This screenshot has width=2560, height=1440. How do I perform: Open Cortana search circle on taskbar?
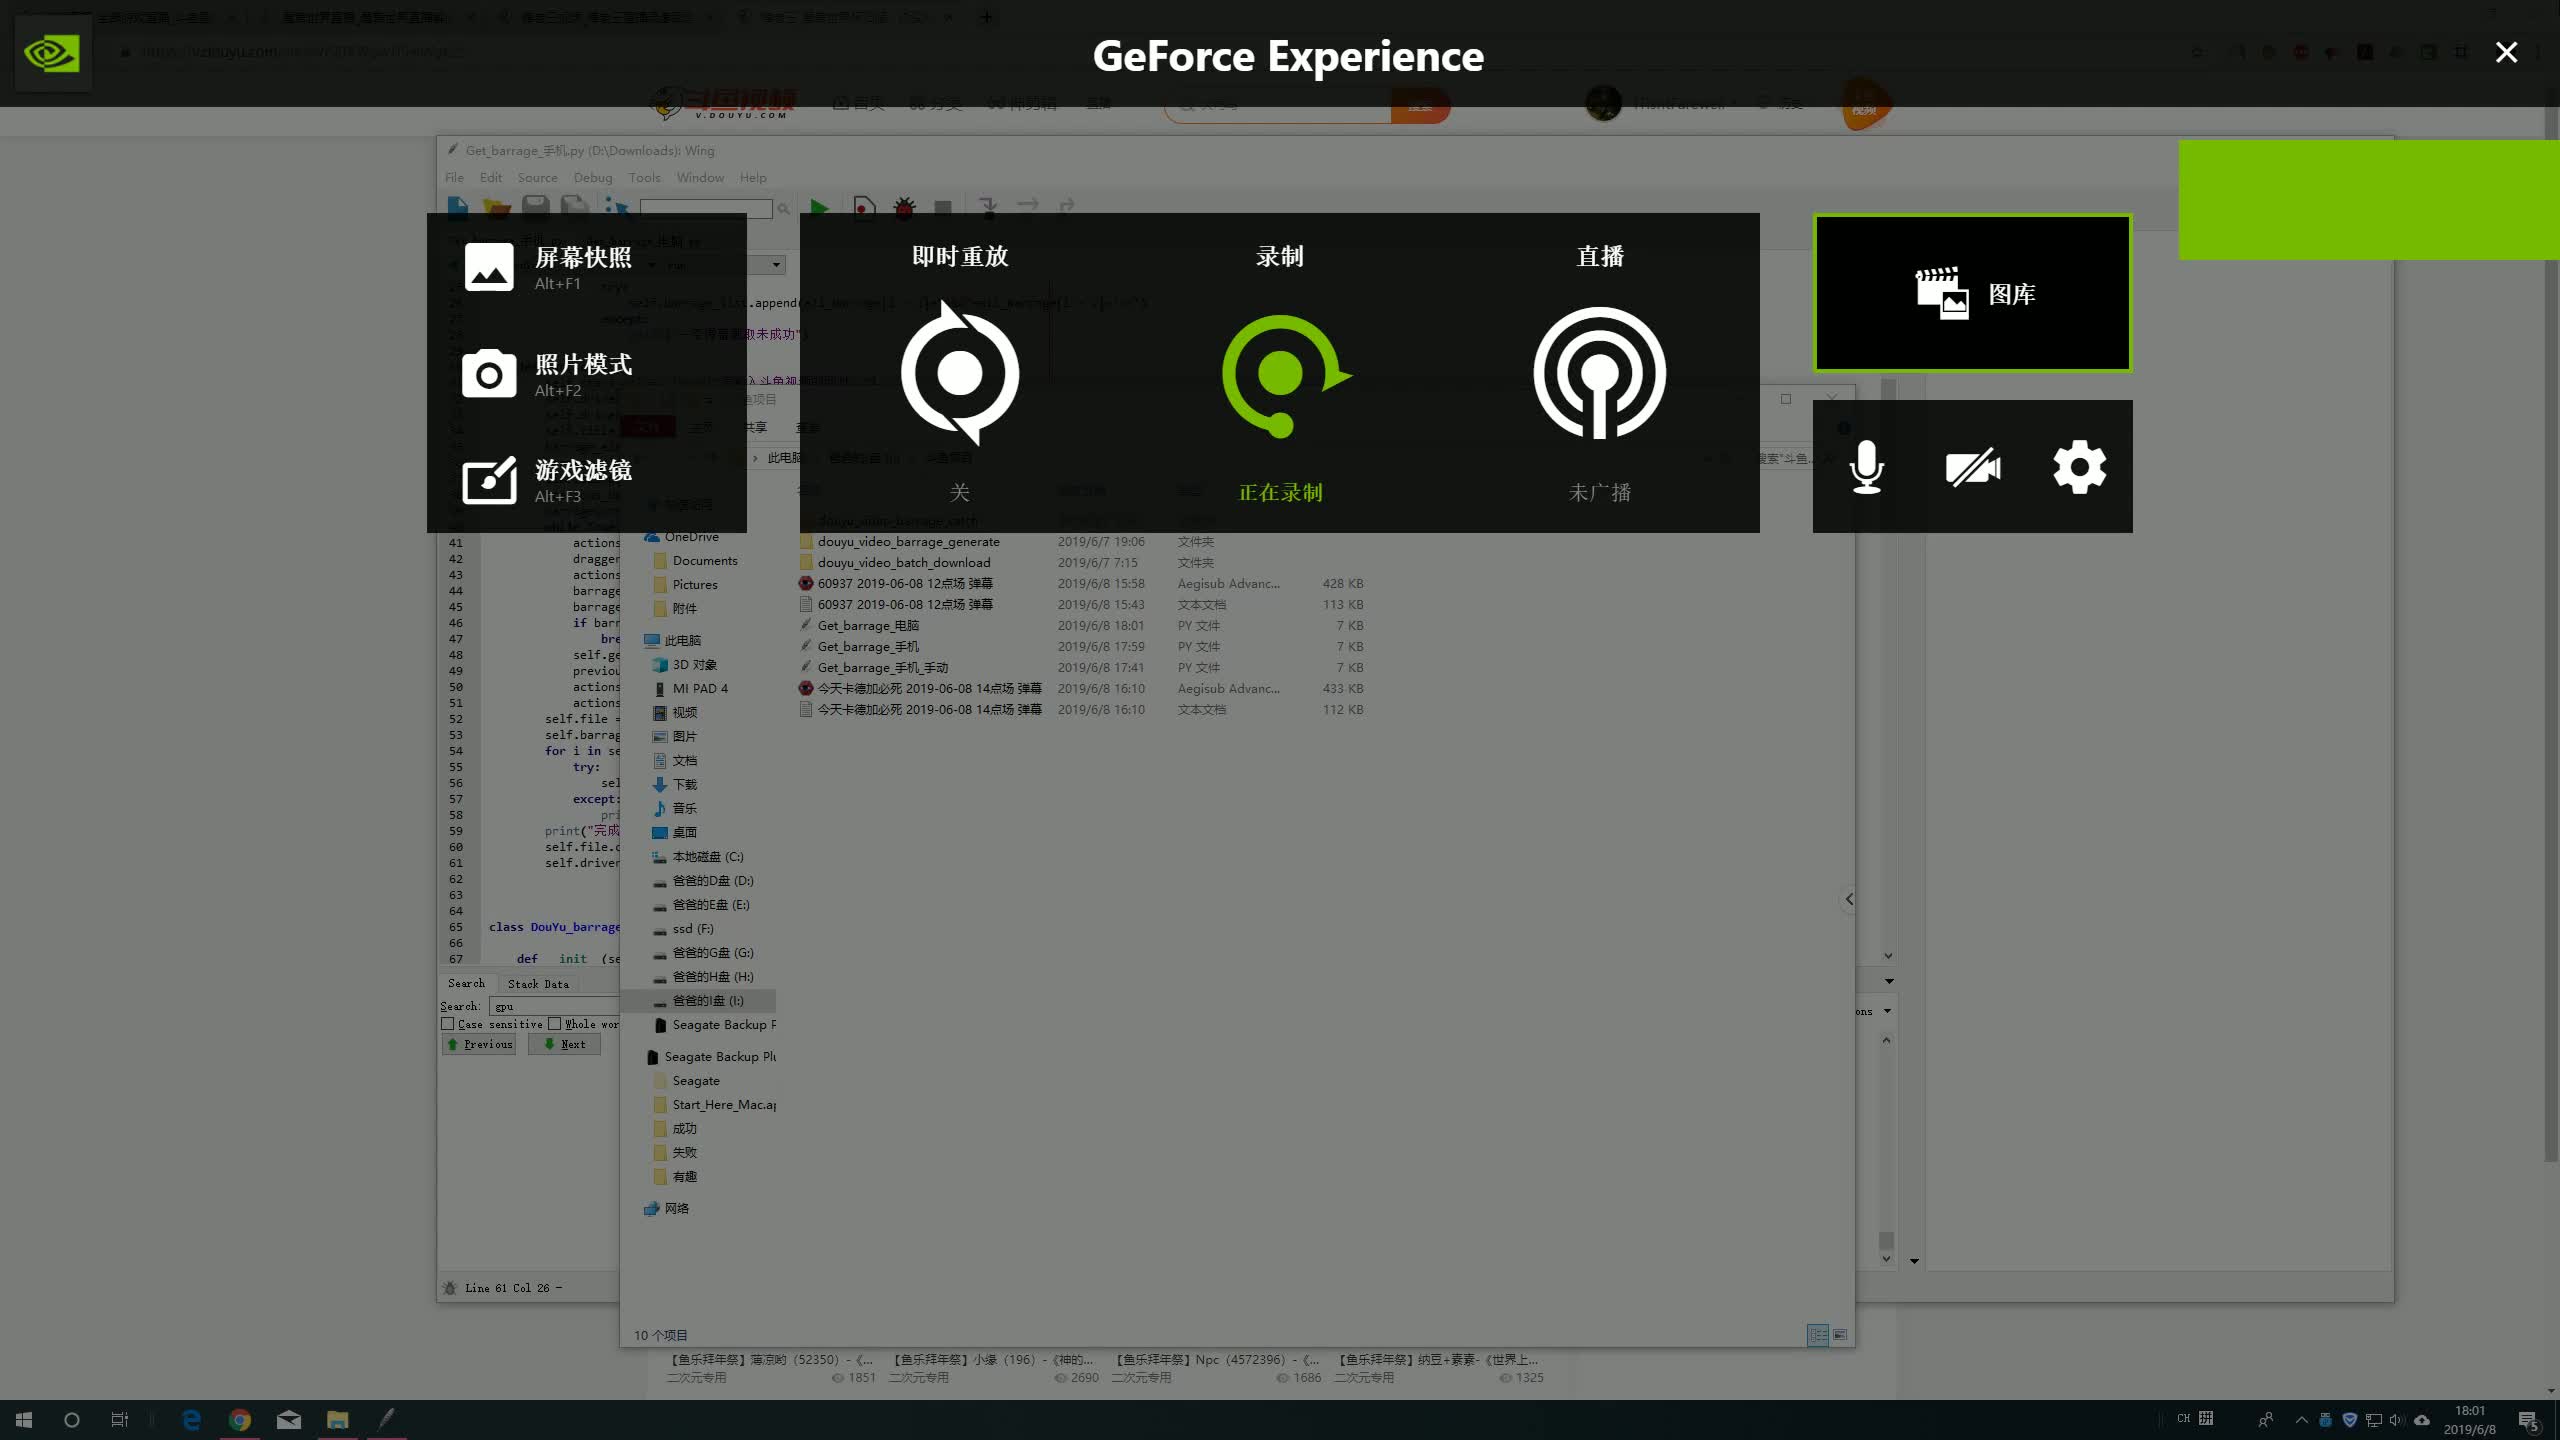pyautogui.click(x=71, y=1419)
